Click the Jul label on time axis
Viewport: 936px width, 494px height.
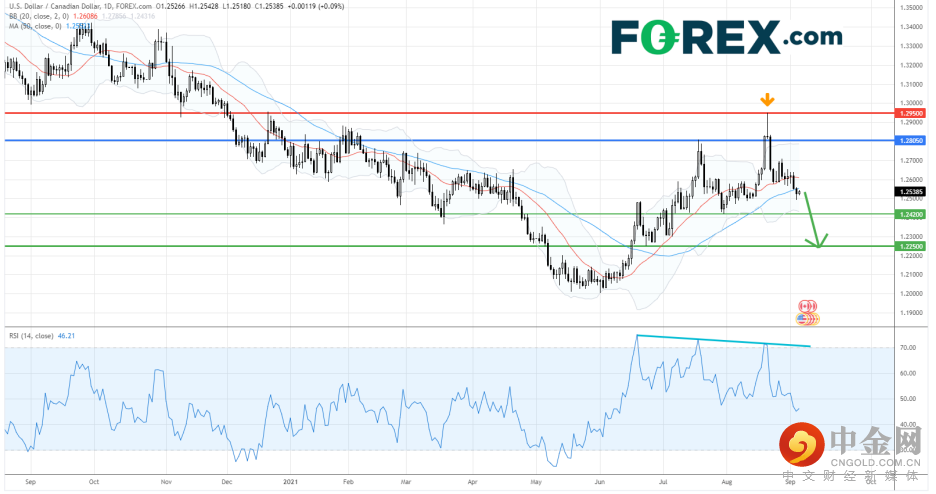coord(663,481)
